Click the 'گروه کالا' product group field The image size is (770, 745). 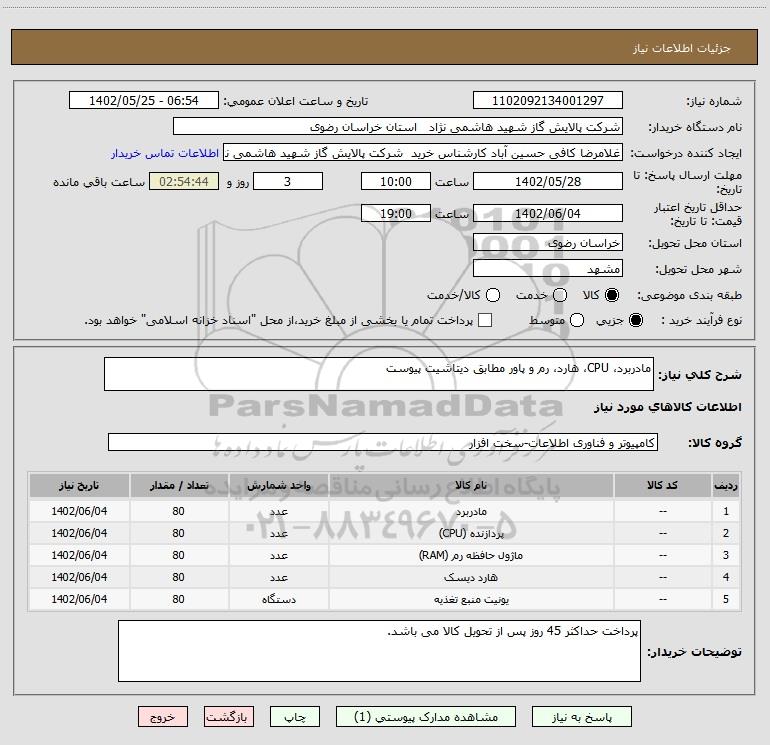point(382,442)
